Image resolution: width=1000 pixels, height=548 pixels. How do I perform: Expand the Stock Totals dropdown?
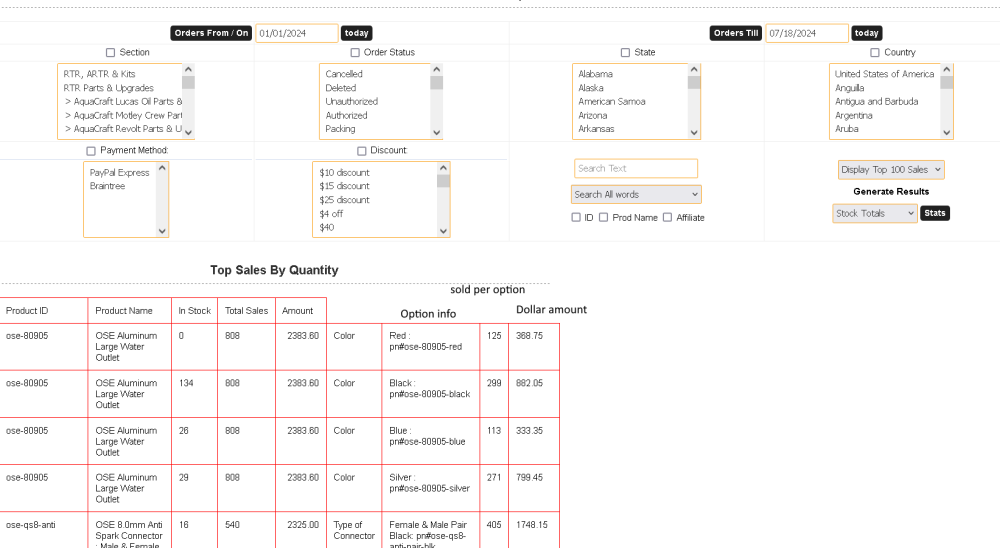[x=874, y=213]
